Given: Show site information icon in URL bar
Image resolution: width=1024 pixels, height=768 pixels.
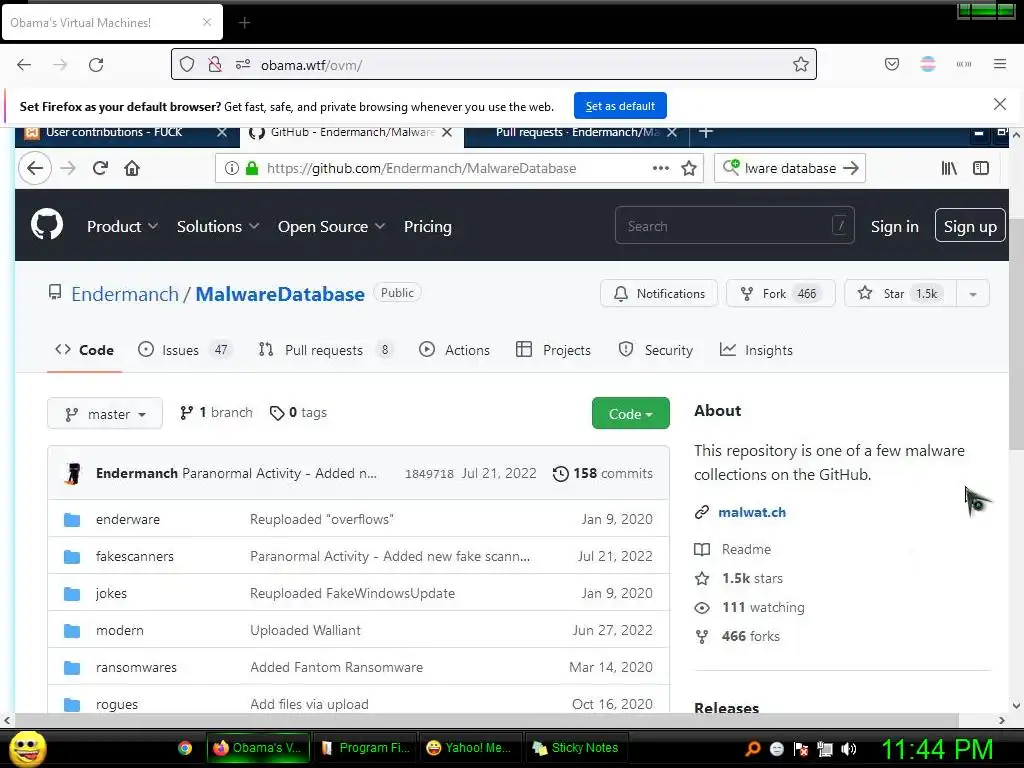Looking at the screenshot, I should [x=232, y=168].
